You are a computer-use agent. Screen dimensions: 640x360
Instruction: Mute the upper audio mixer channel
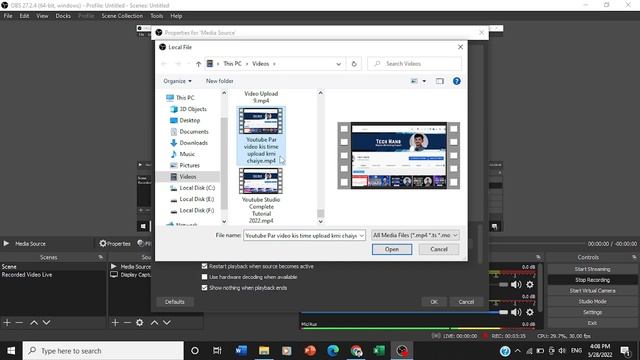(516, 284)
